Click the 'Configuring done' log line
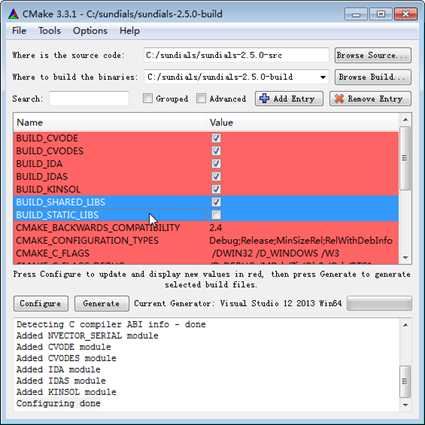This screenshot has height=425, width=425. (x=58, y=403)
